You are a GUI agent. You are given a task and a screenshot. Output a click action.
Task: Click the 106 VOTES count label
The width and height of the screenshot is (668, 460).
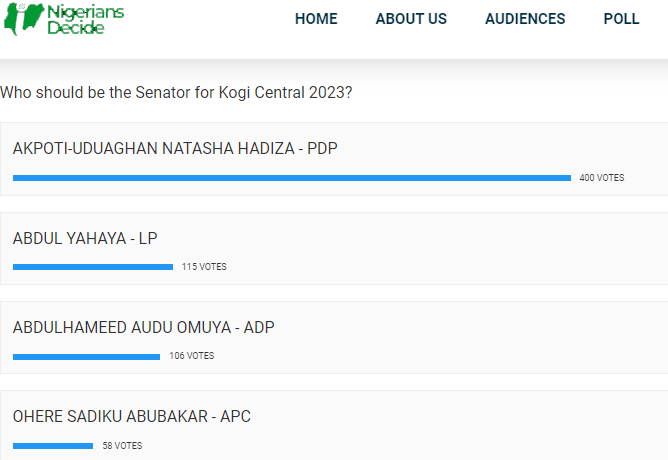click(x=192, y=356)
